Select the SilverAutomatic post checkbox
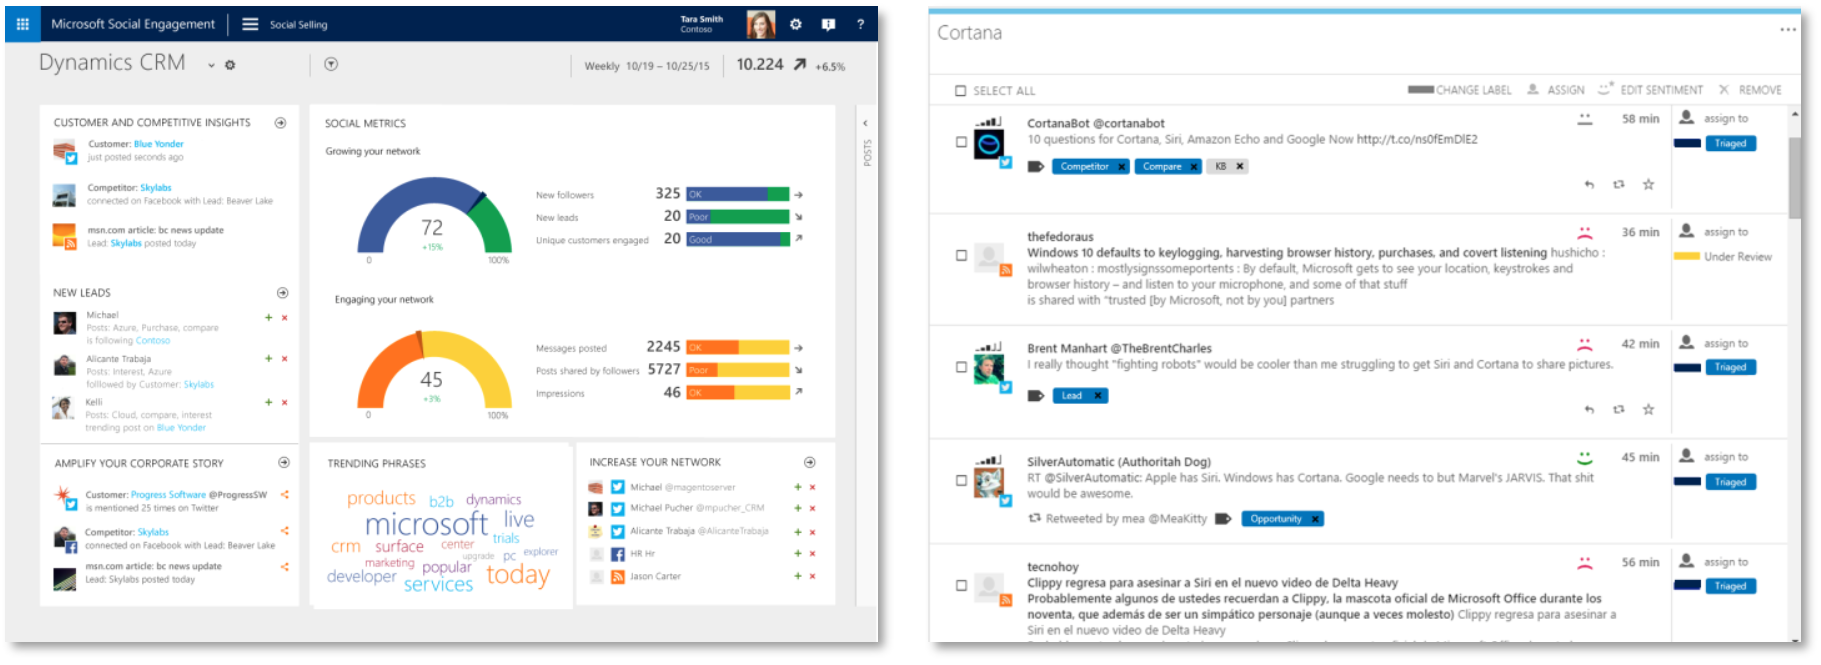Image resolution: width=1821 pixels, height=665 pixels. point(961,480)
